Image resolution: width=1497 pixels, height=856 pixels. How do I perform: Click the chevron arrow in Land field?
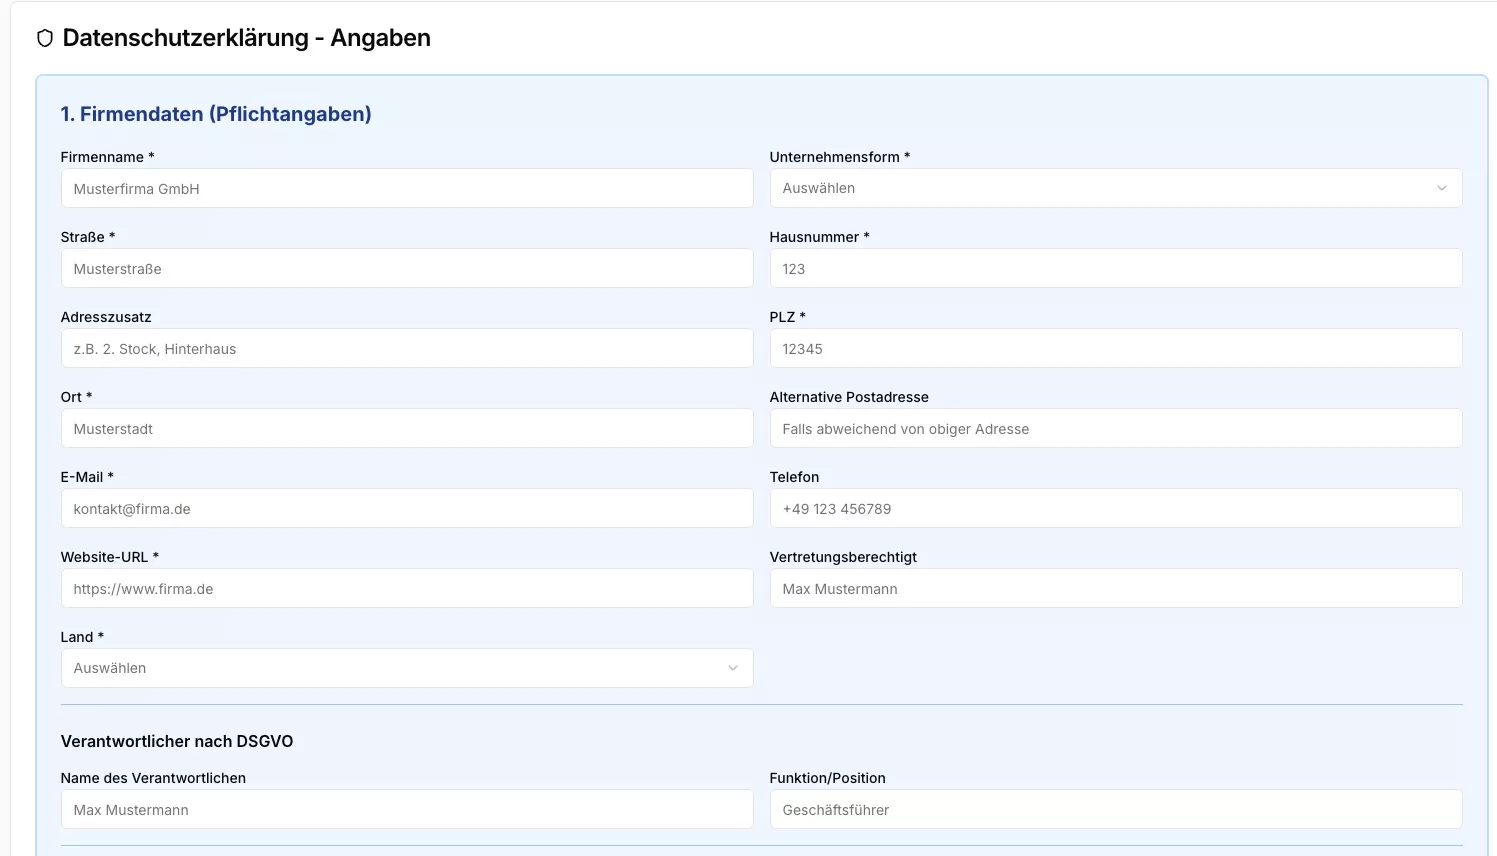click(732, 668)
